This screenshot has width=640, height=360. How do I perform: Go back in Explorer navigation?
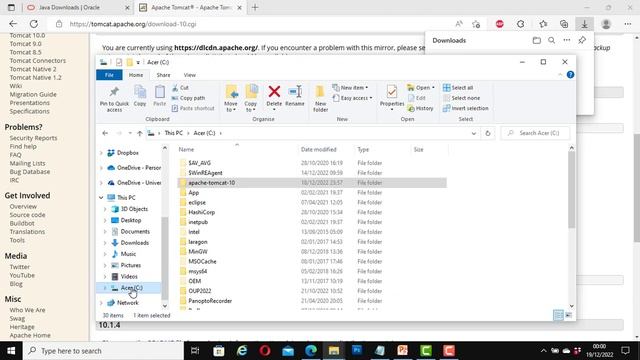[x=105, y=133]
